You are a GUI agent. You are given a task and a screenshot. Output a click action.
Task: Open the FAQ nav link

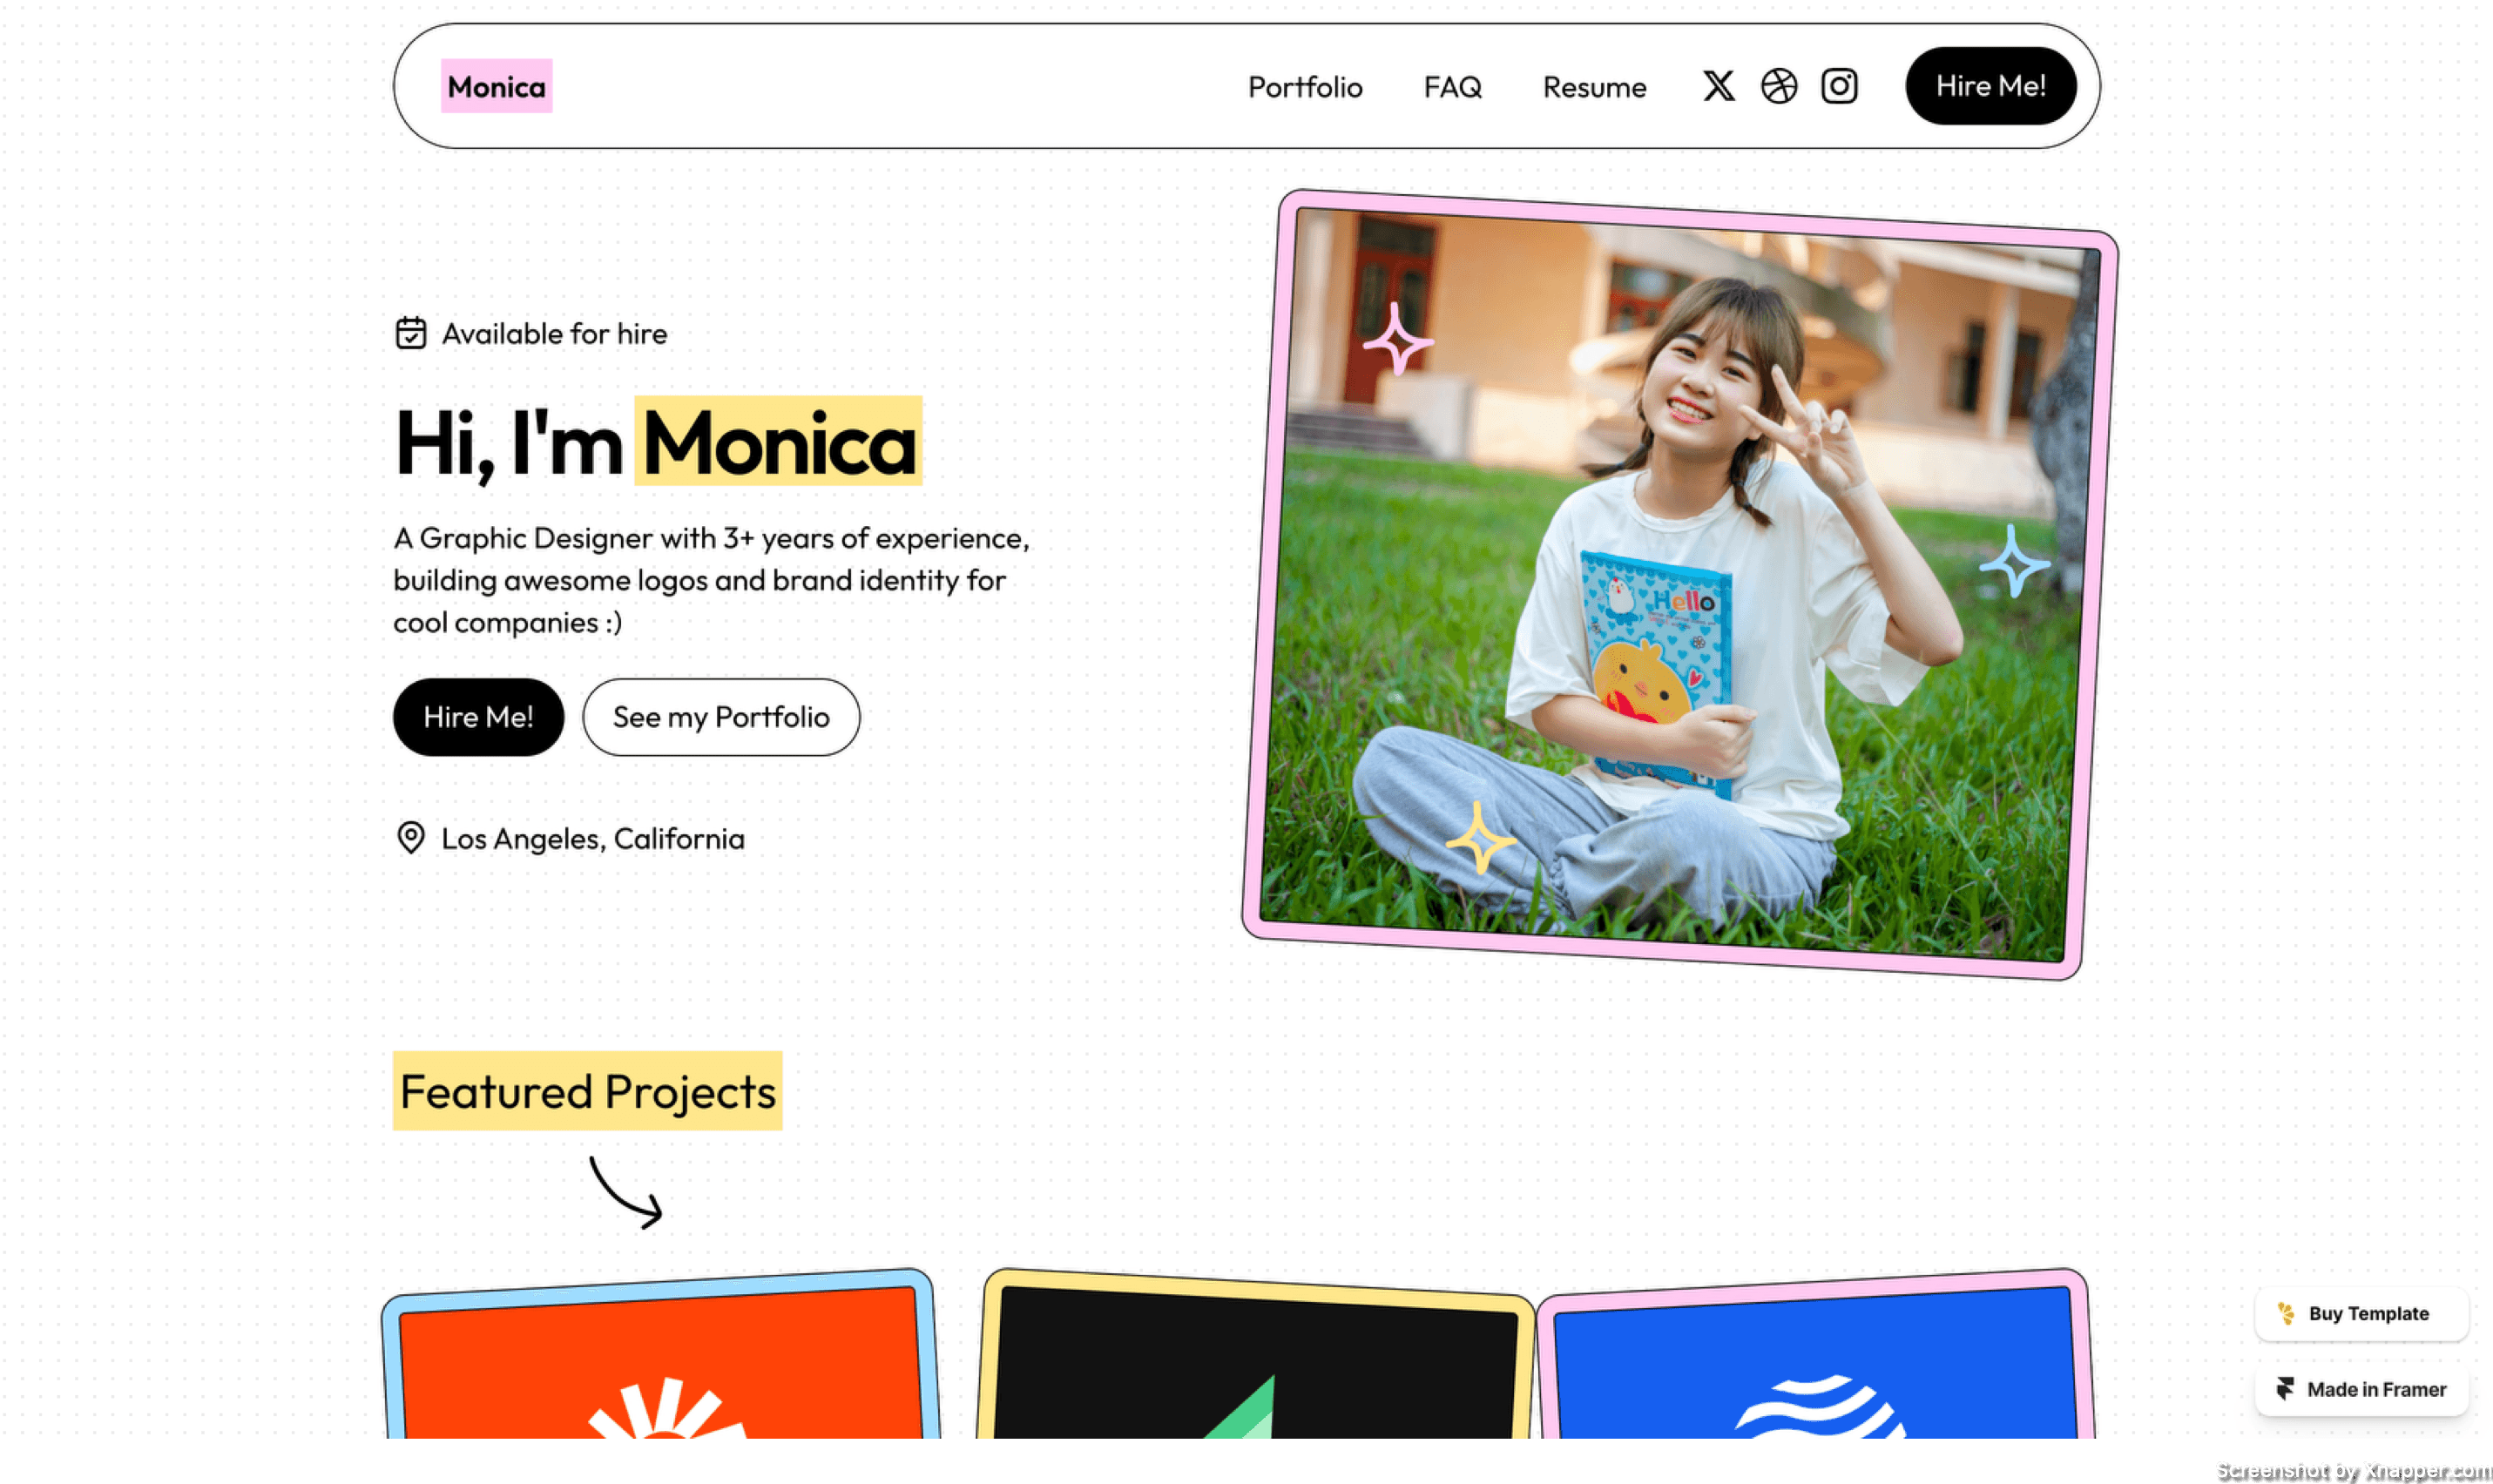pos(1452,87)
